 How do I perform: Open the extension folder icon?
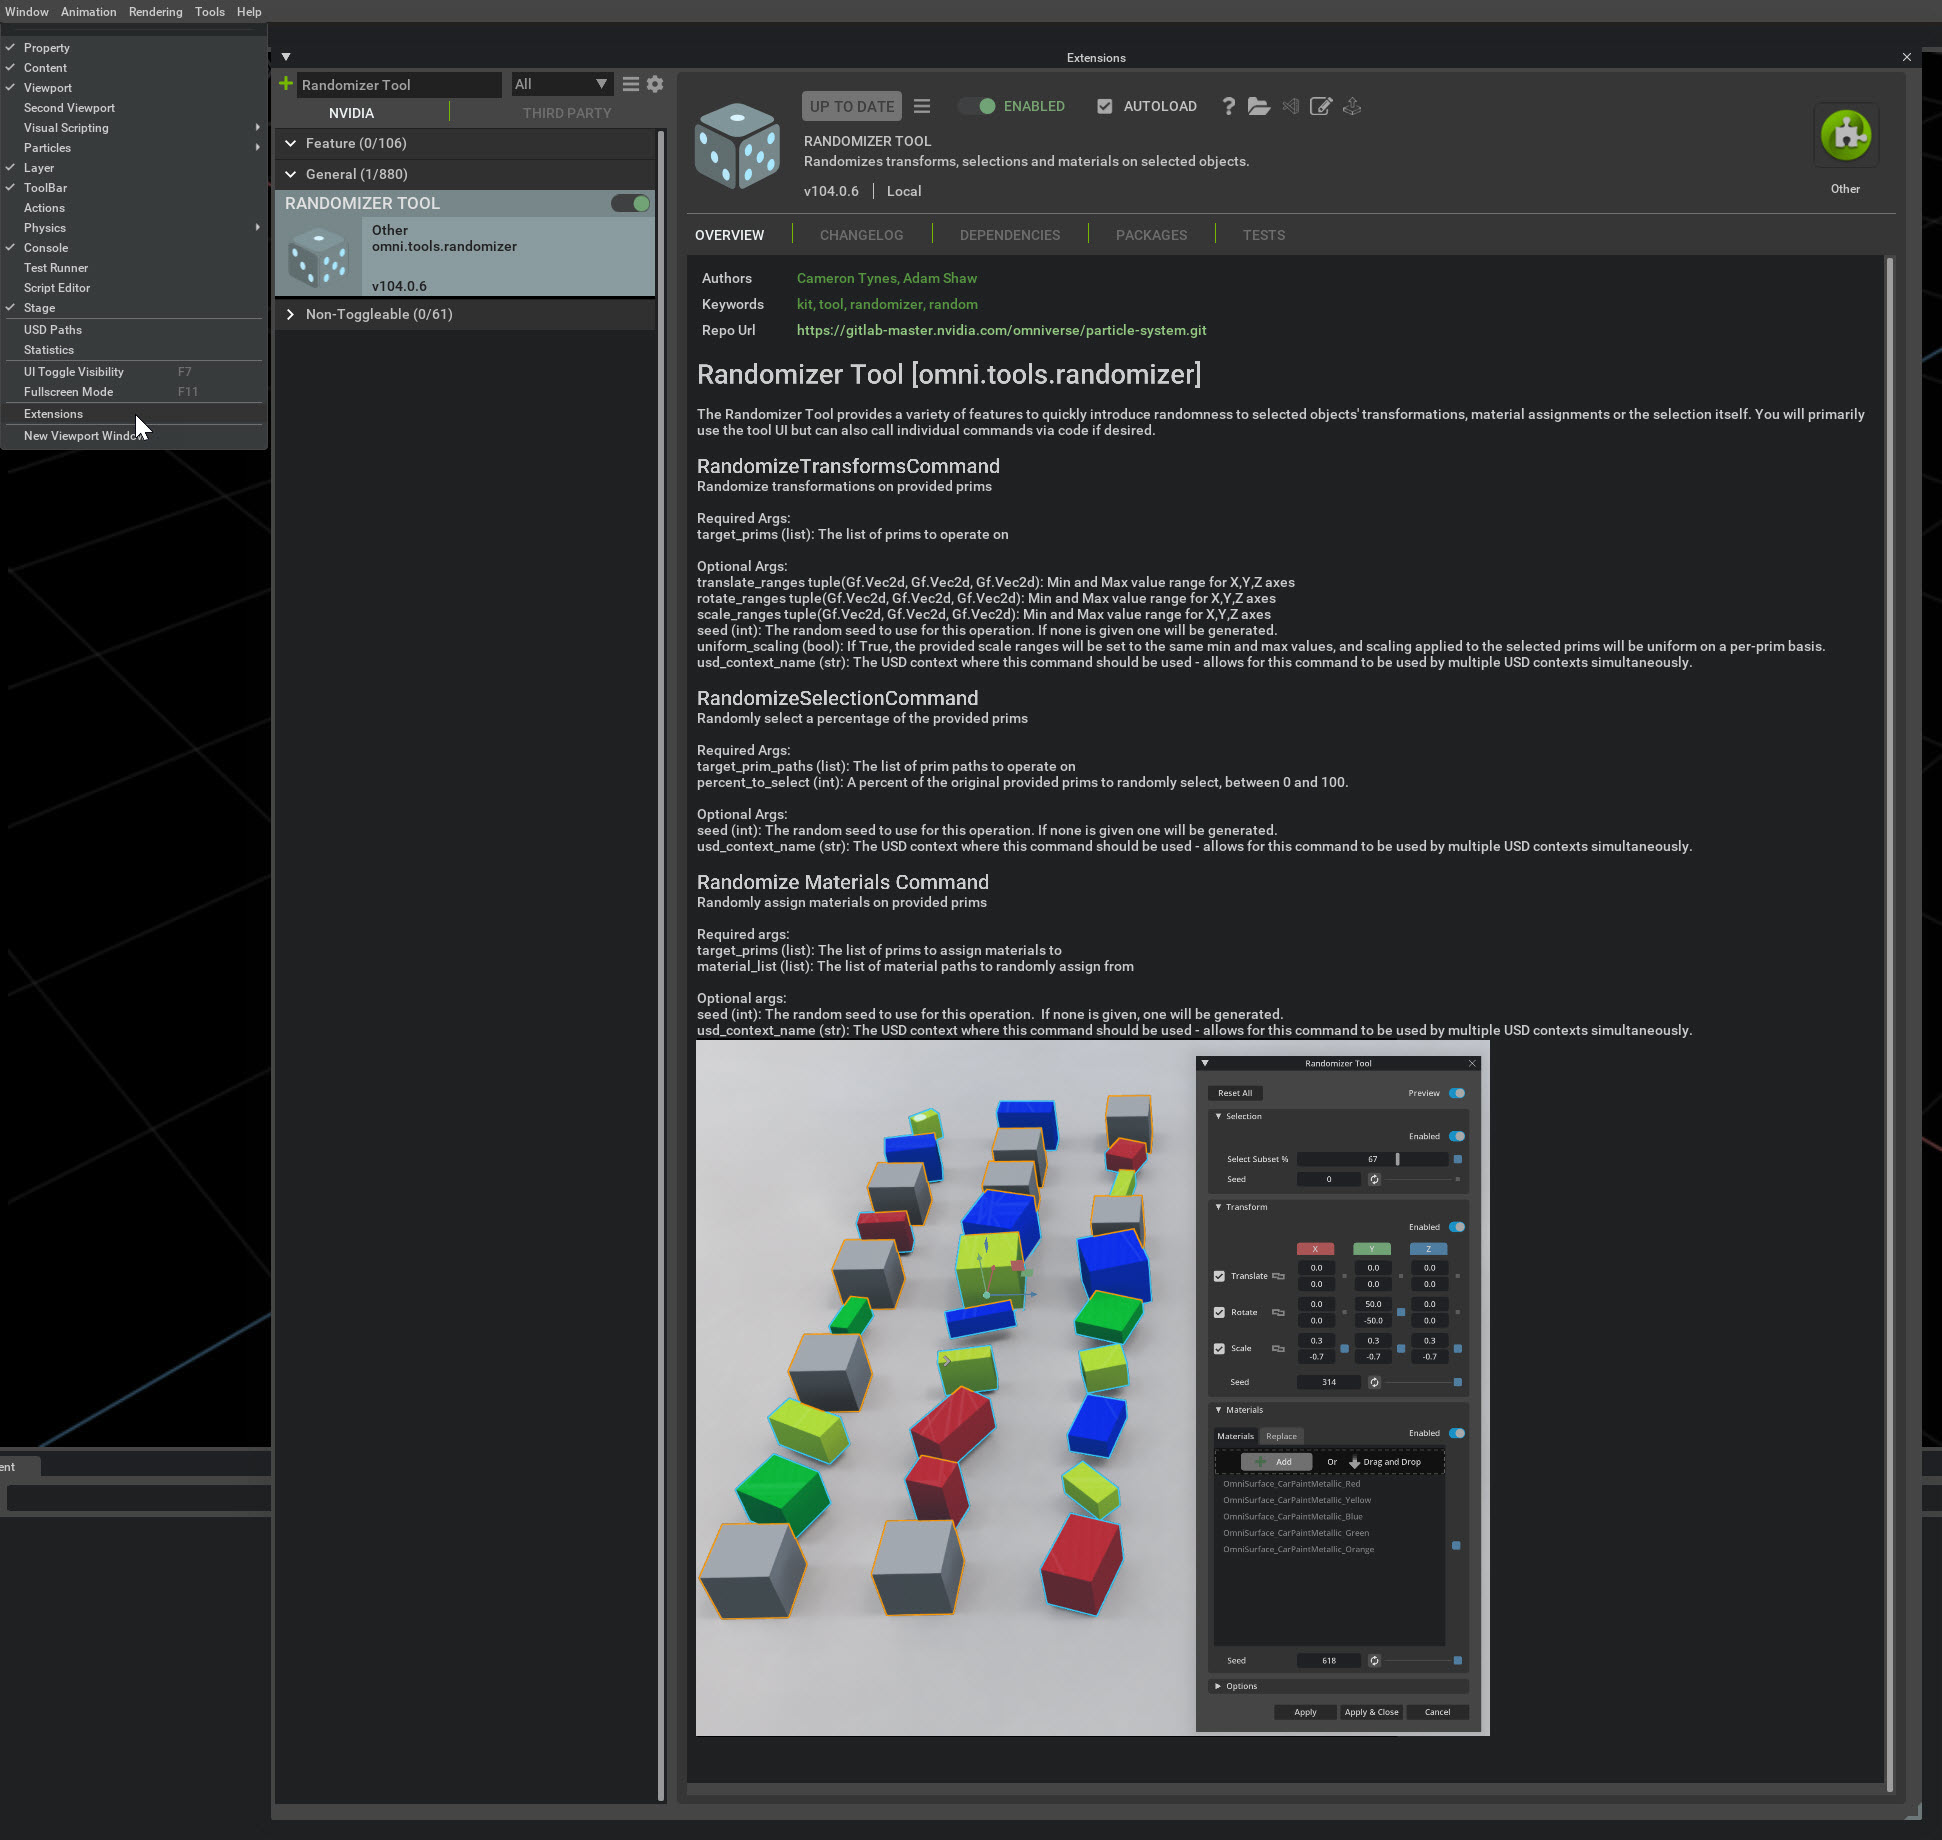1259,106
